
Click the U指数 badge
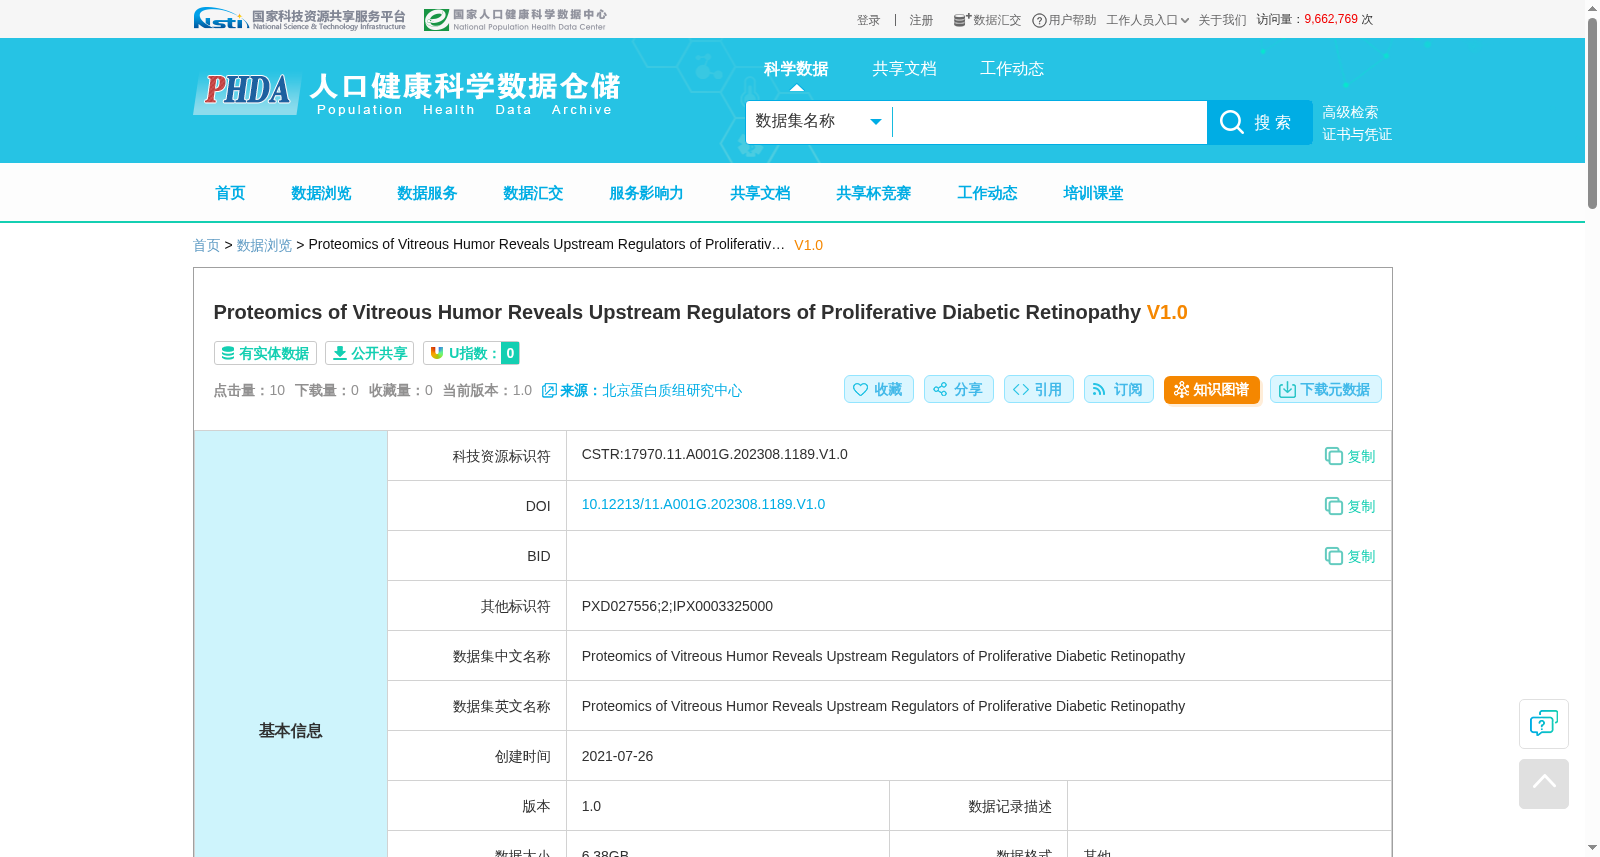(x=471, y=353)
